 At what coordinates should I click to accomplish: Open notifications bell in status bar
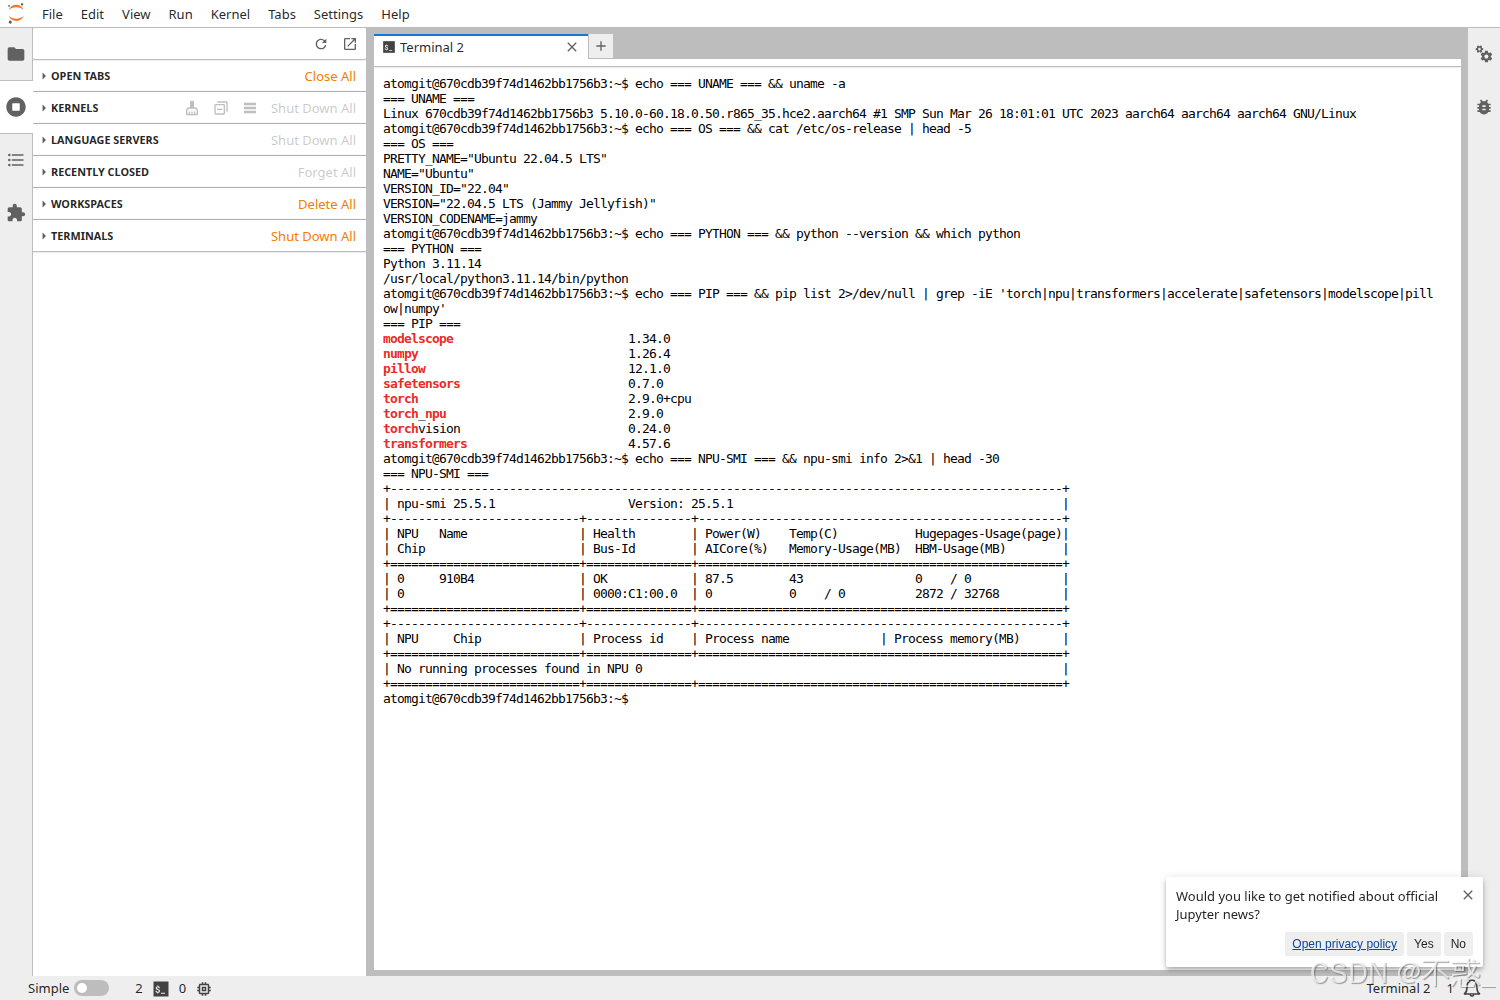pyautogui.click(x=1472, y=989)
